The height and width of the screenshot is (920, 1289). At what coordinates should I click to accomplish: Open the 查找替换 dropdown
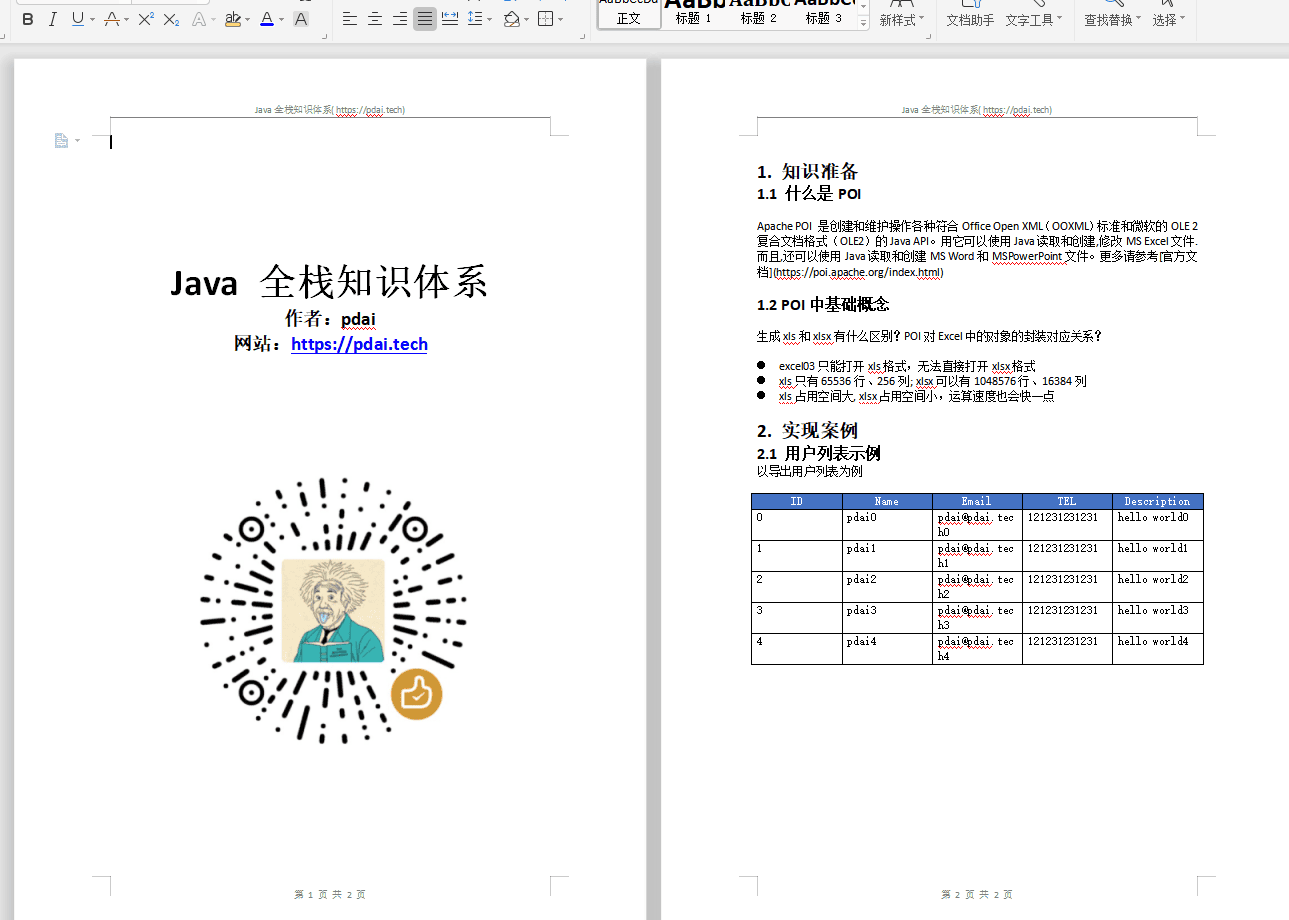(x=1139, y=20)
